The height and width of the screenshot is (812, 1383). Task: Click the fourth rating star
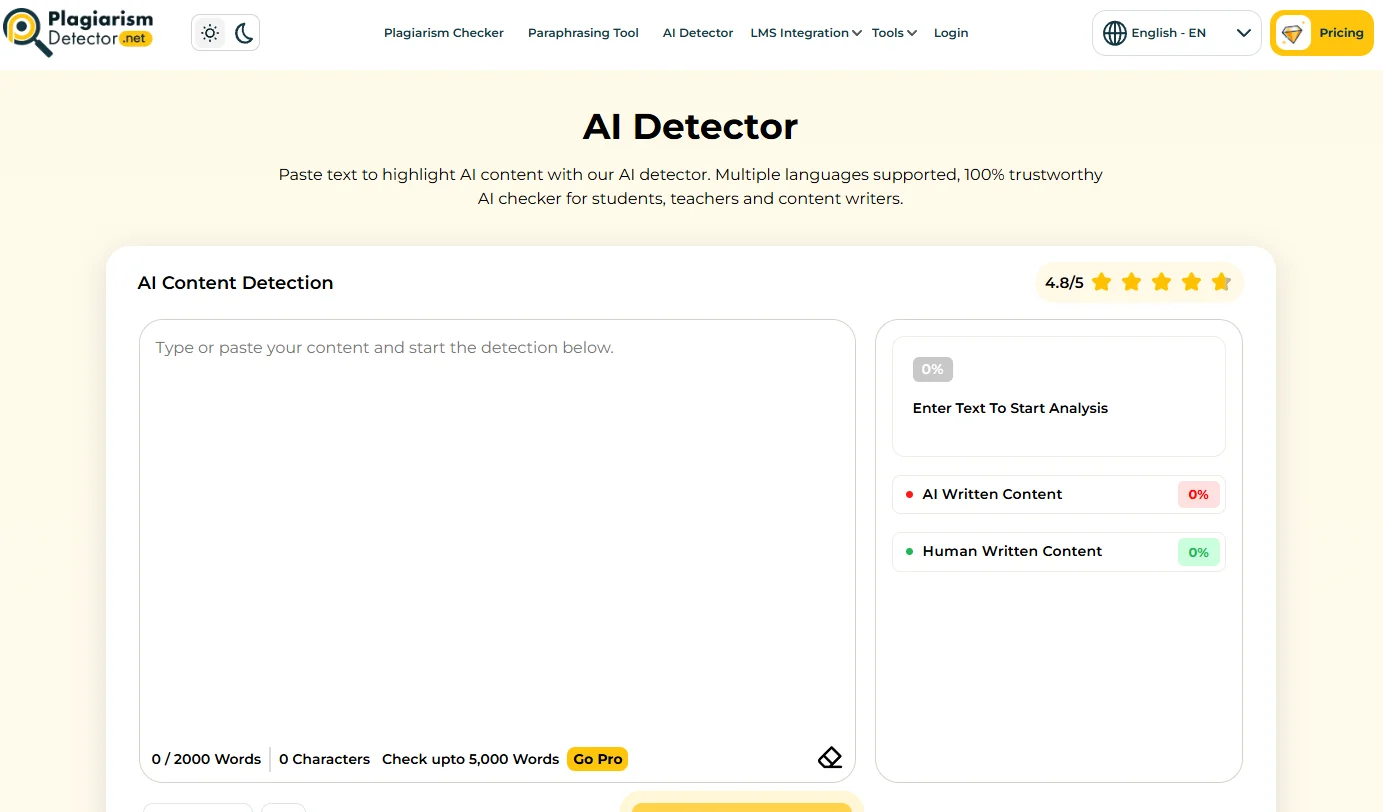pos(1191,282)
